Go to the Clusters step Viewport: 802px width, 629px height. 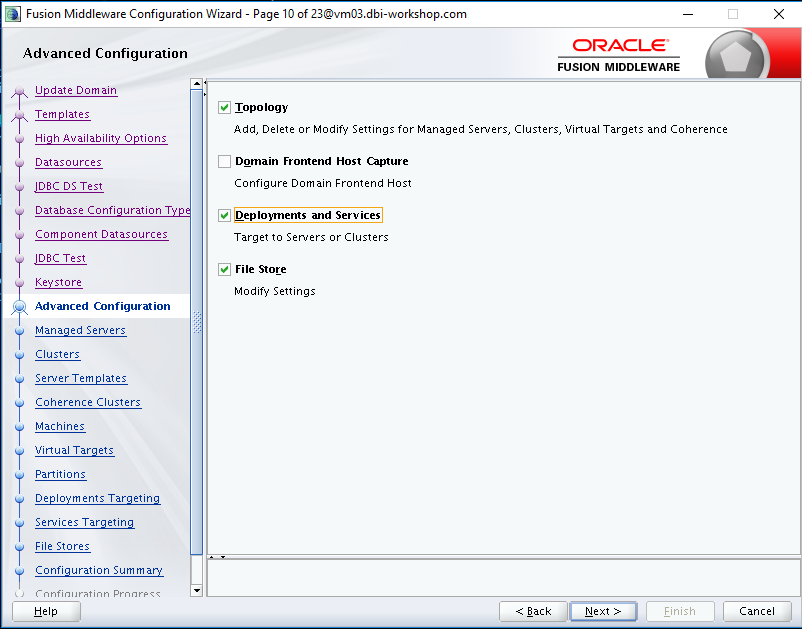click(57, 354)
